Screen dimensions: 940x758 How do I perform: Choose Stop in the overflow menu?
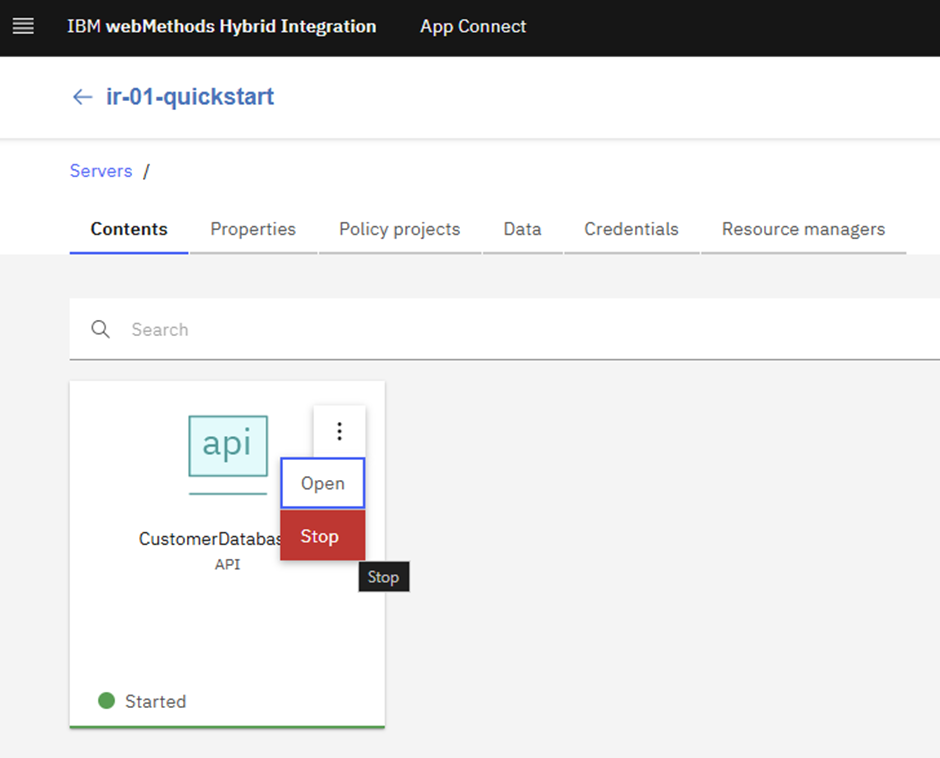tap(323, 536)
